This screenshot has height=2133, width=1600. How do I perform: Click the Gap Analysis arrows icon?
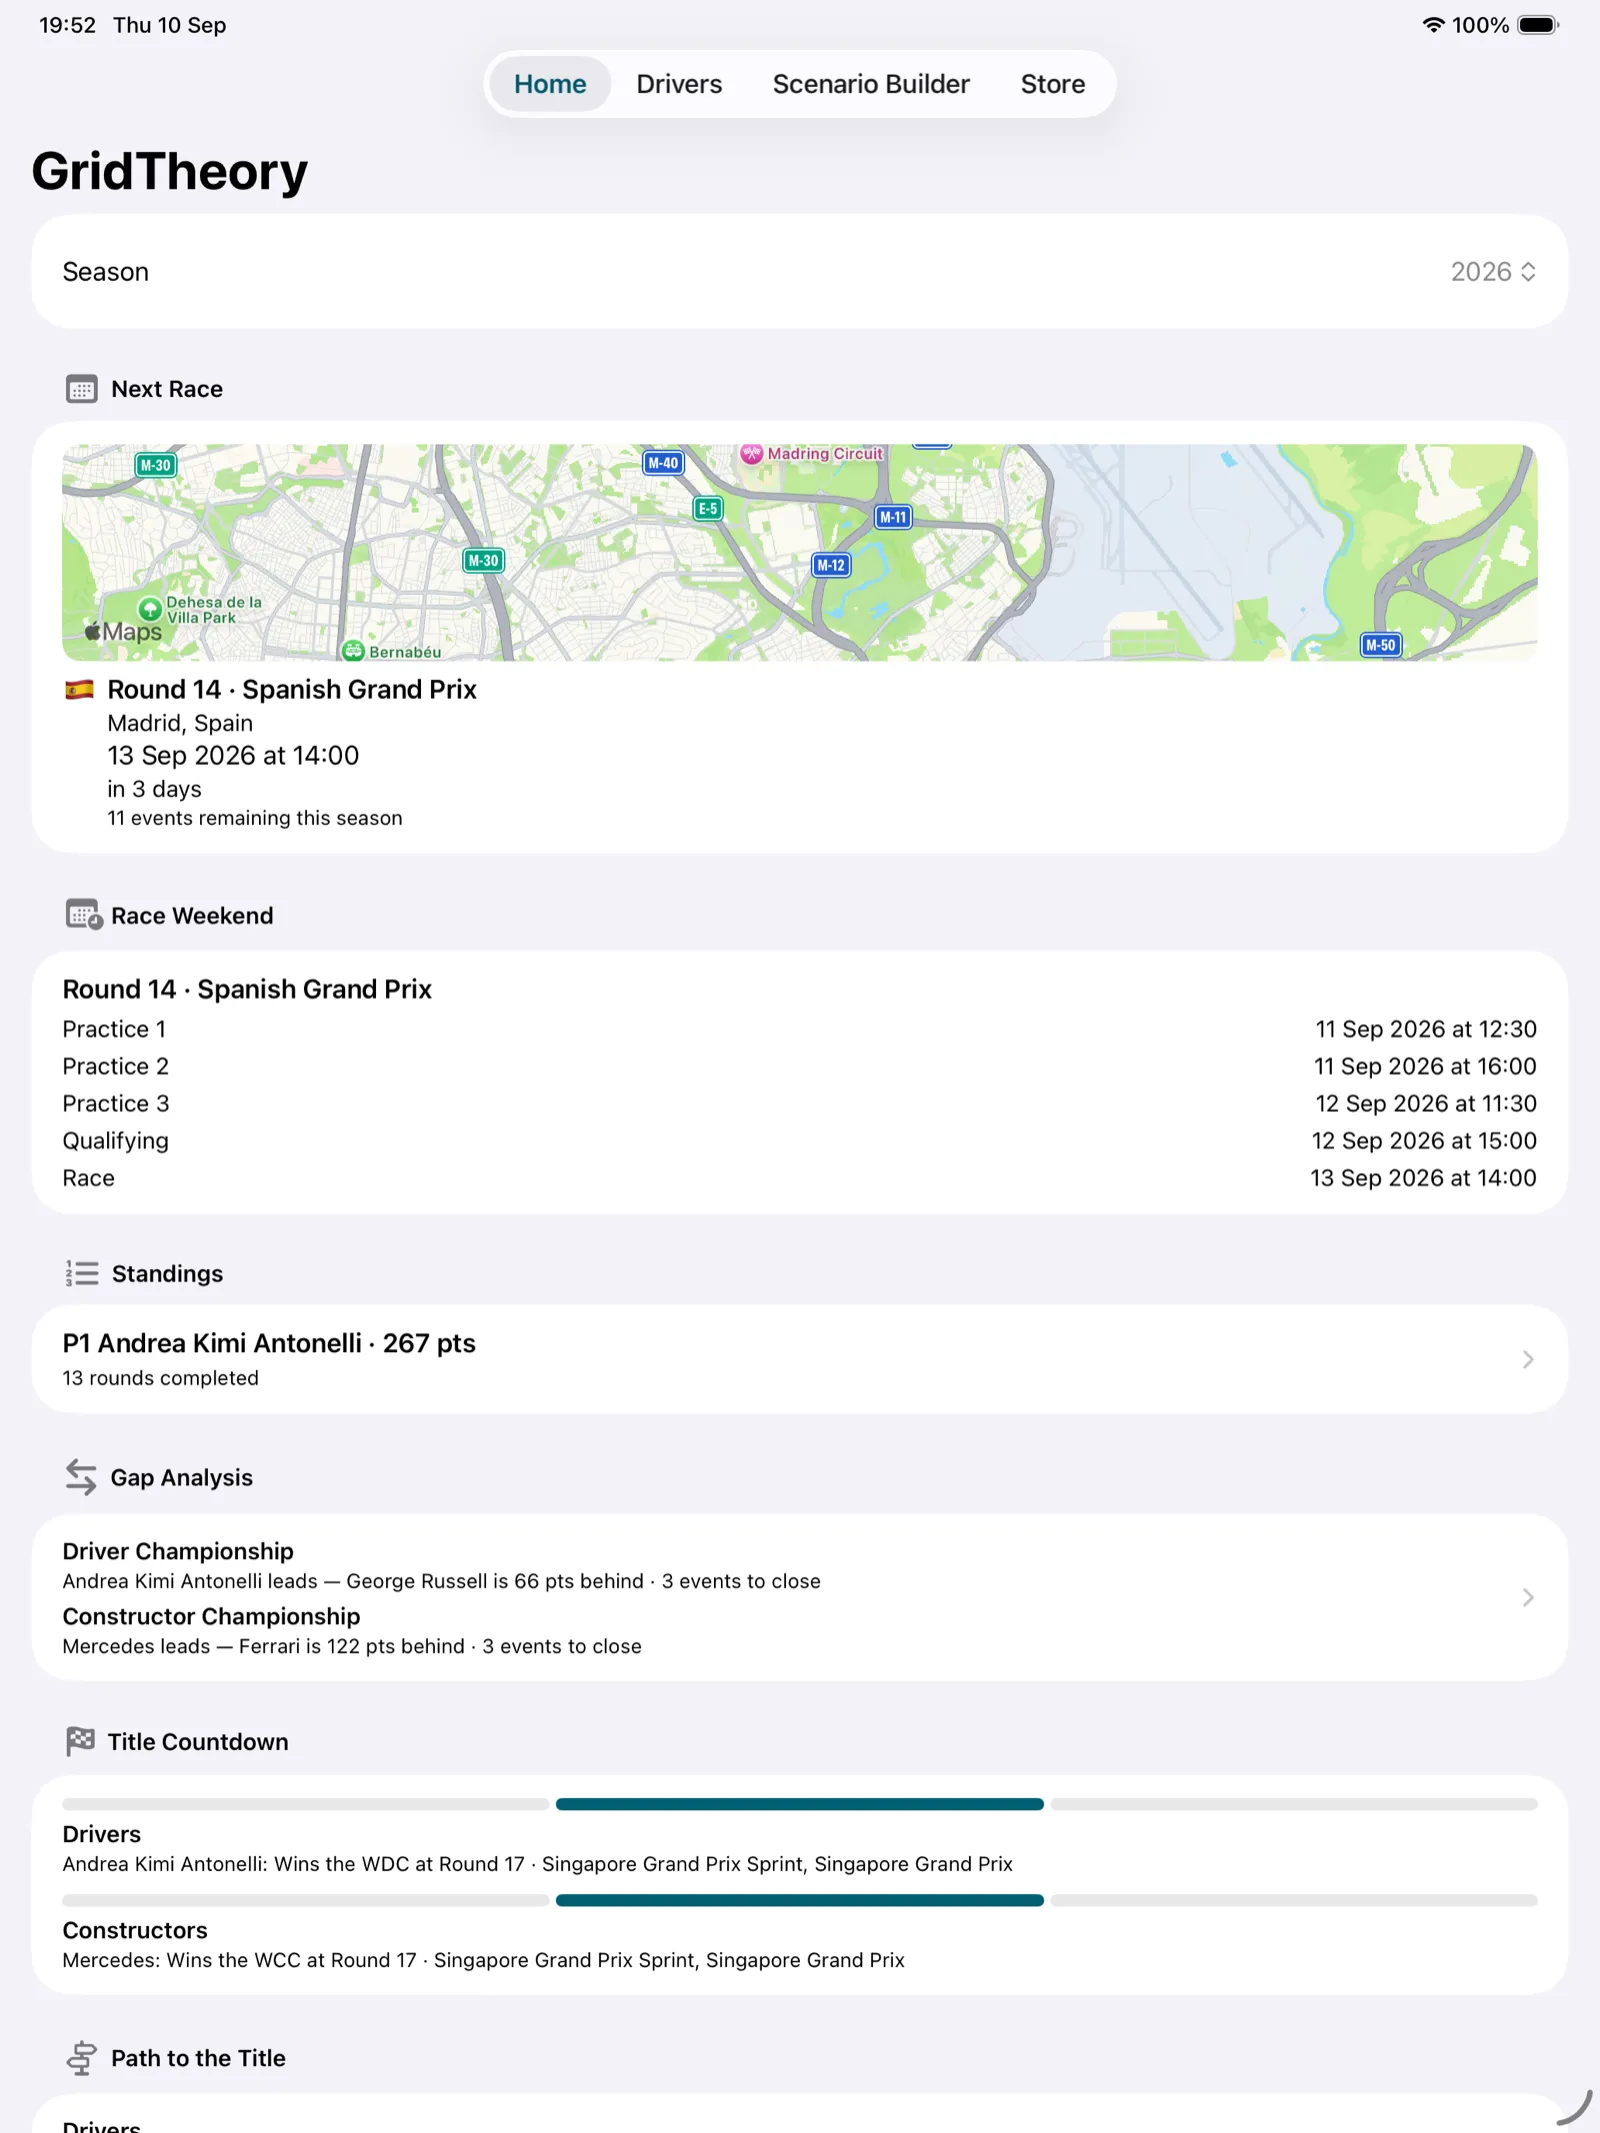point(81,1477)
